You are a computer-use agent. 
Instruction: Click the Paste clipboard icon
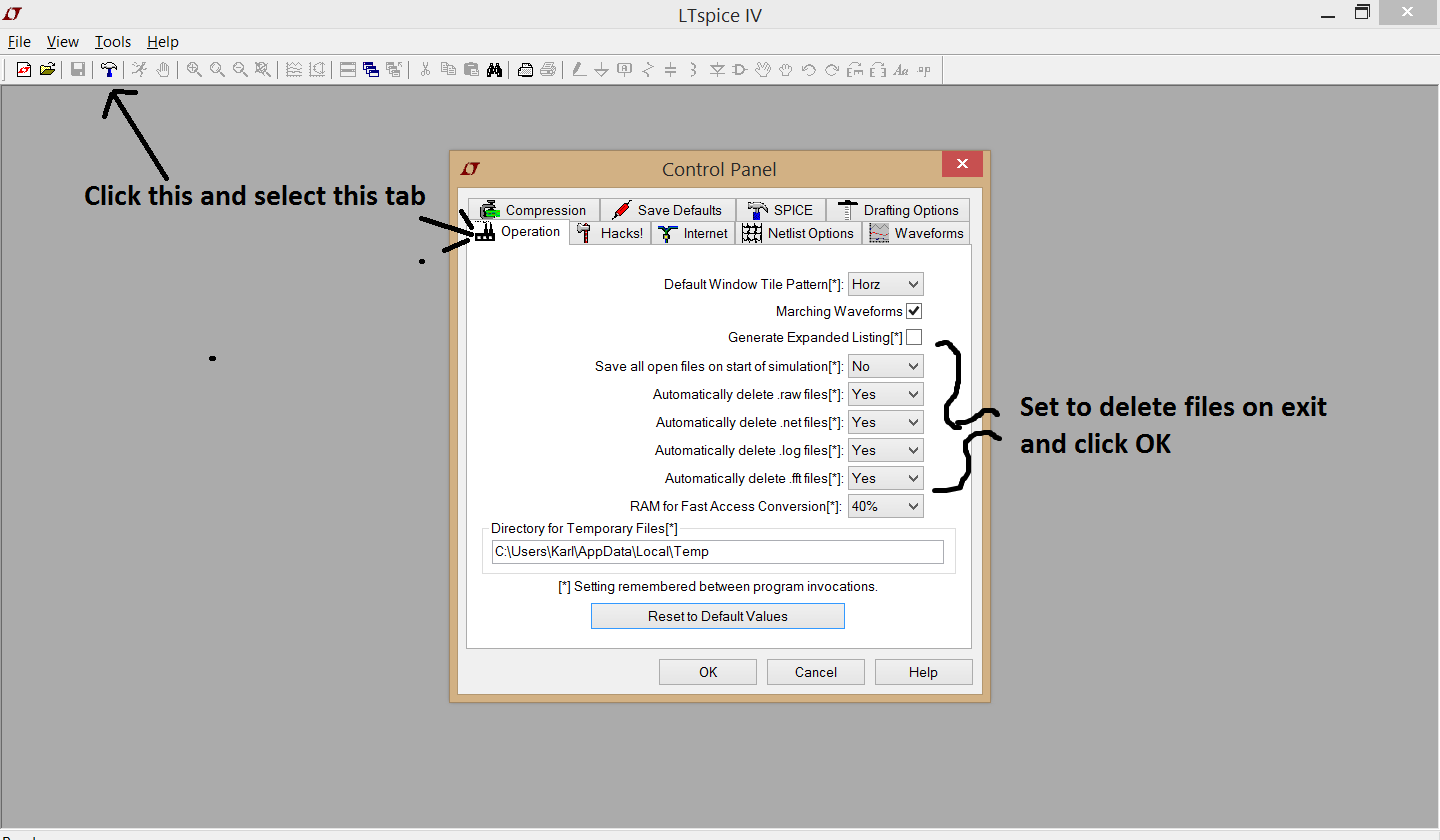coord(471,69)
